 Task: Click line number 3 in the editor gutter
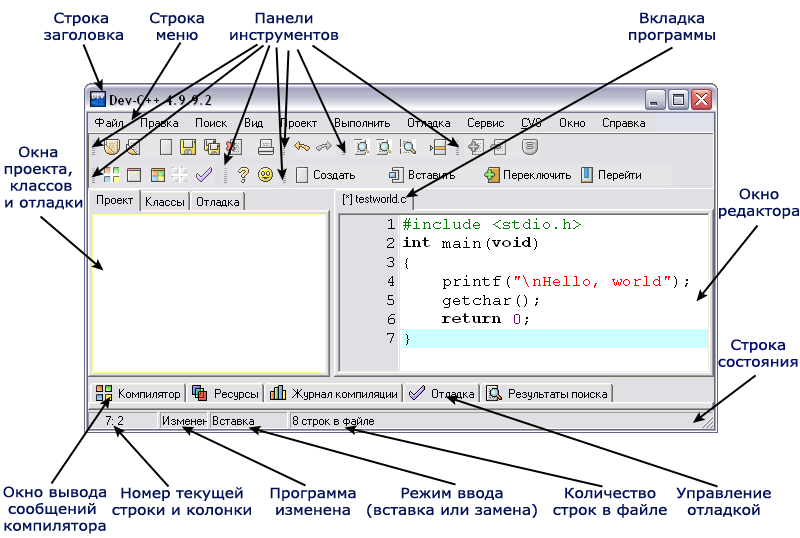pos(390,262)
